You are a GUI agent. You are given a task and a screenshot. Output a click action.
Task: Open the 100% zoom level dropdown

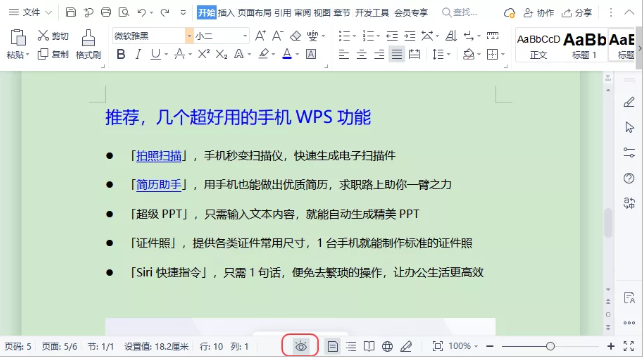463,346
